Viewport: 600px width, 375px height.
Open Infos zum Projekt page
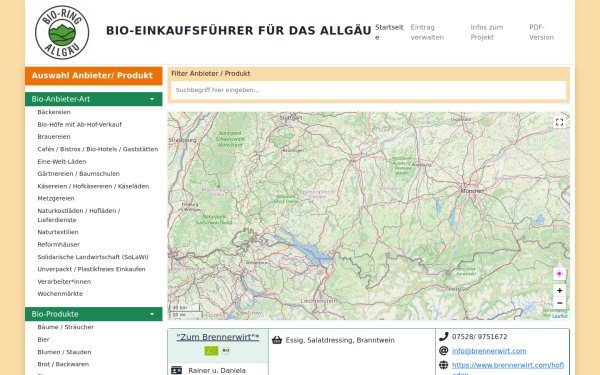487,32
